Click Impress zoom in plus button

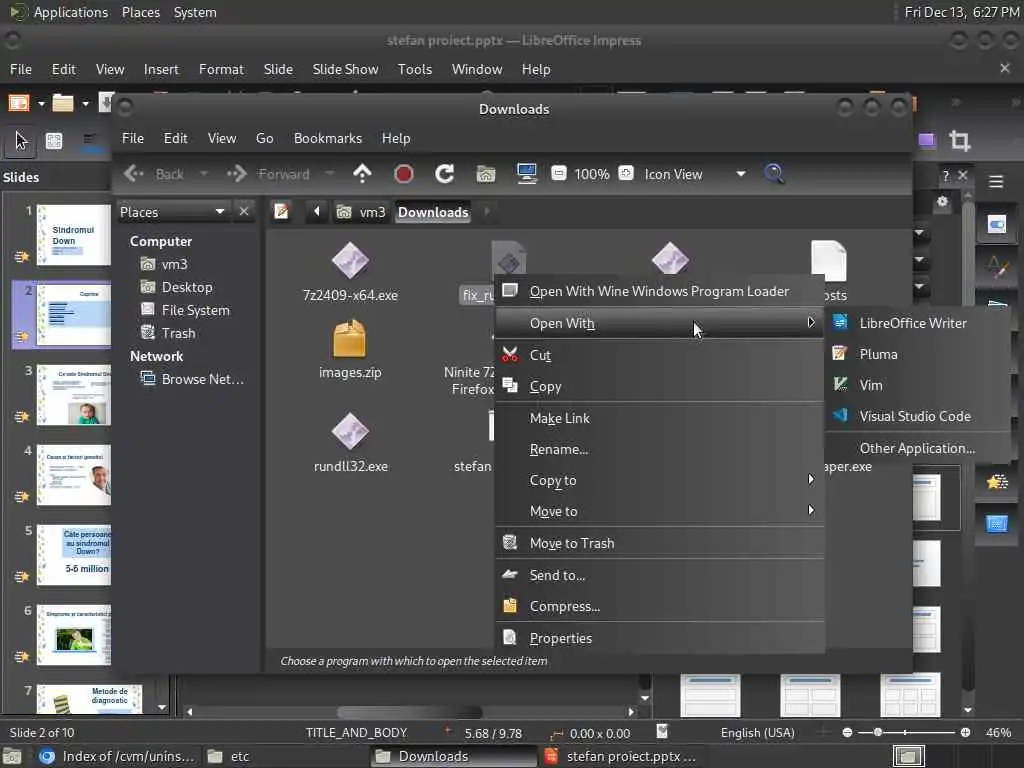(965, 732)
